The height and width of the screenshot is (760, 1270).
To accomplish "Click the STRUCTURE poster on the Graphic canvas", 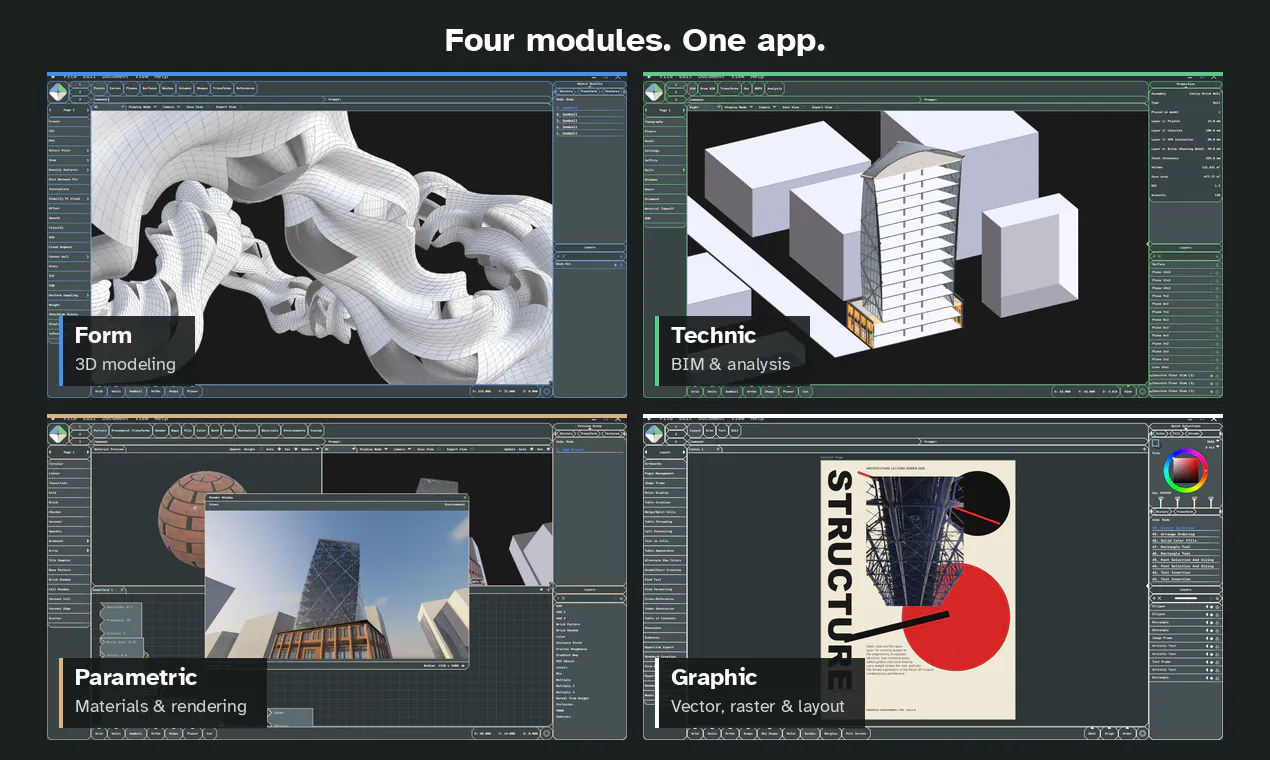I will click(917, 589).
